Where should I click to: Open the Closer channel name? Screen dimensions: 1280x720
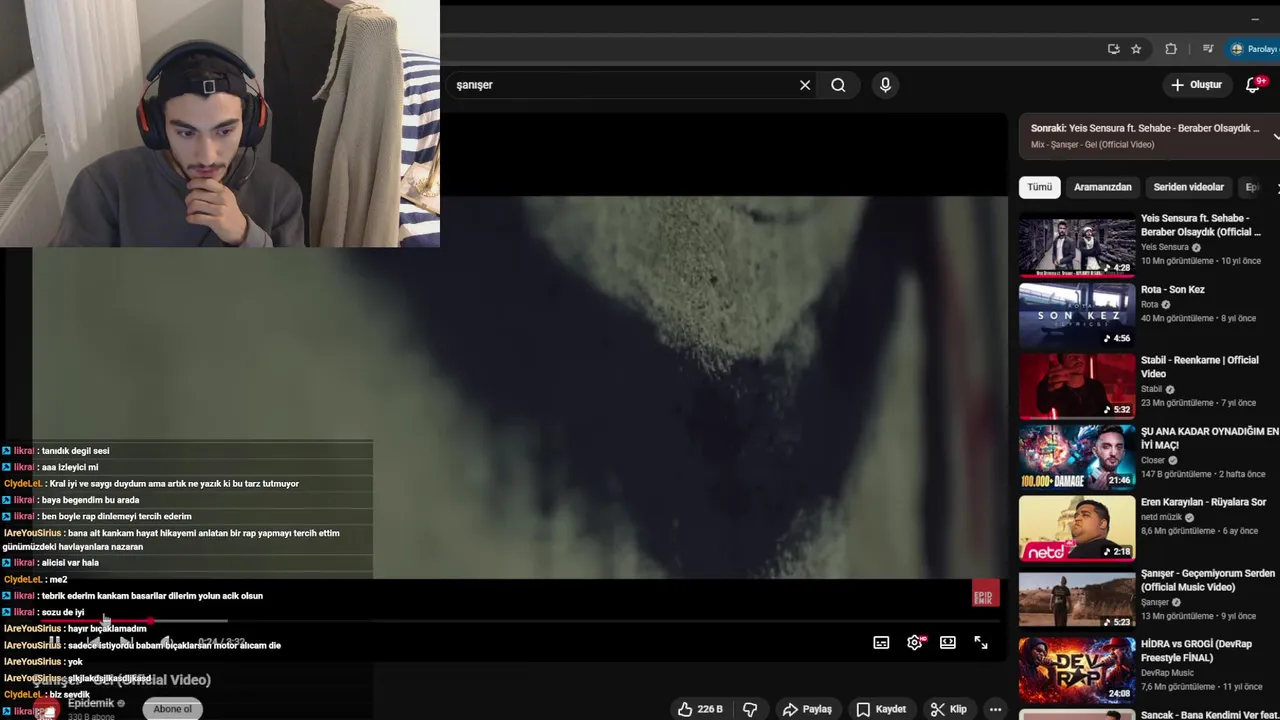click(1152, 461)
